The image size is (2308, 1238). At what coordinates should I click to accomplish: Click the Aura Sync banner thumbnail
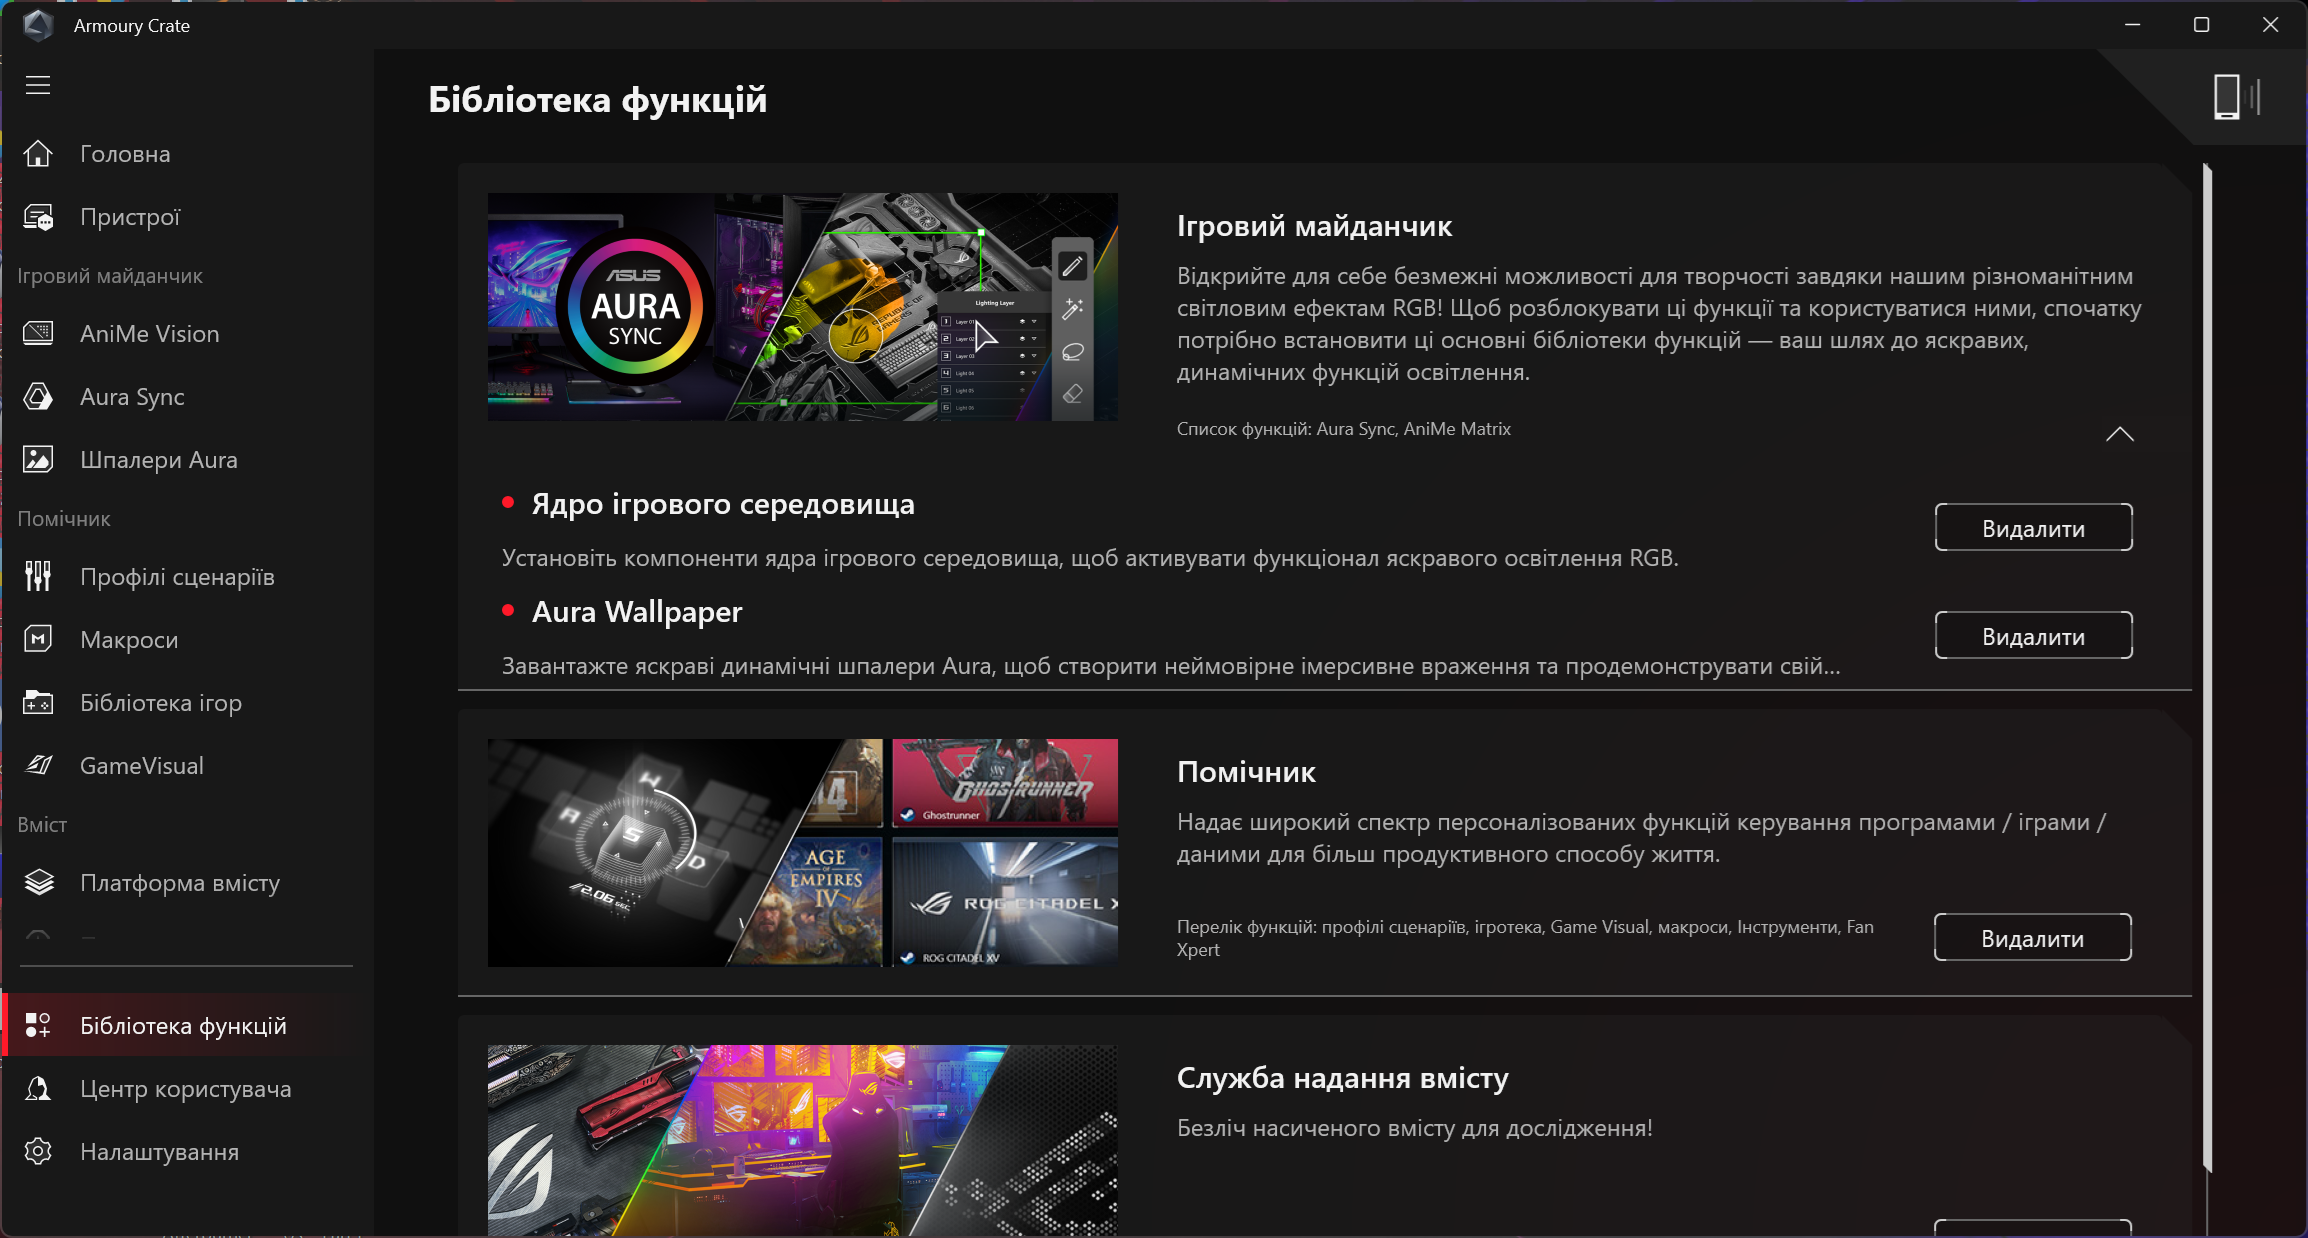click(x=802, y=307)
